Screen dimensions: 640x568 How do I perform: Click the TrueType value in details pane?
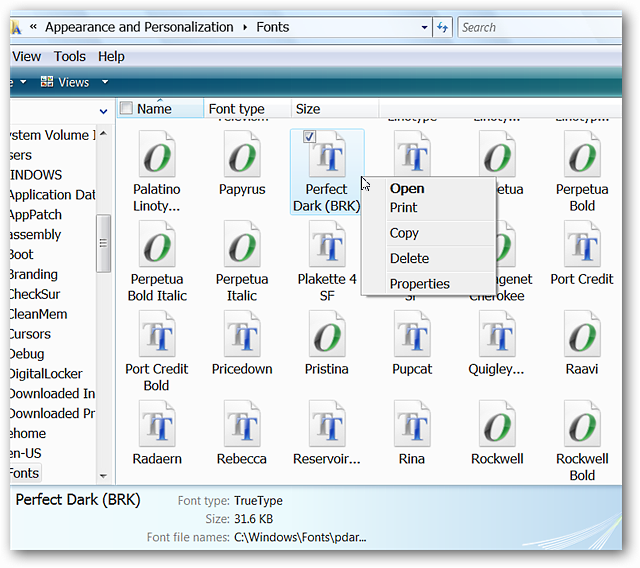pyautogui.click(x=258, y=500)
